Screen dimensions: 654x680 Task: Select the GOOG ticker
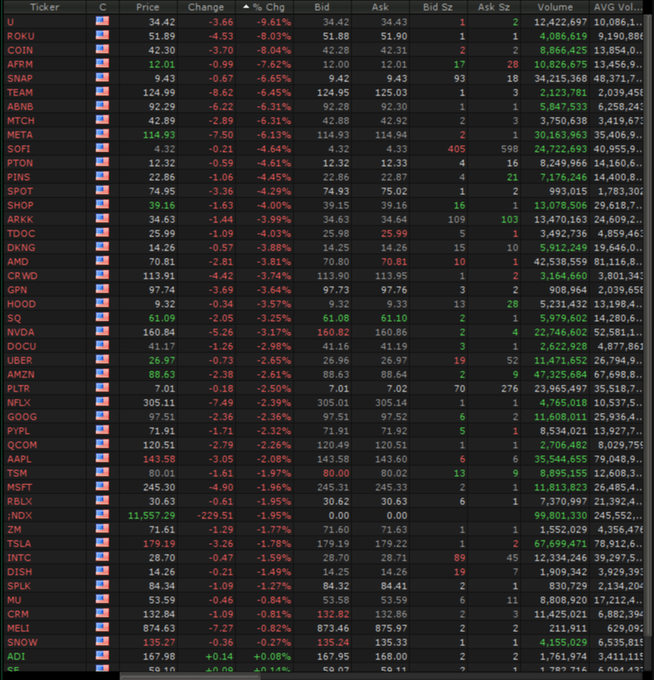[x=22, y=417]
